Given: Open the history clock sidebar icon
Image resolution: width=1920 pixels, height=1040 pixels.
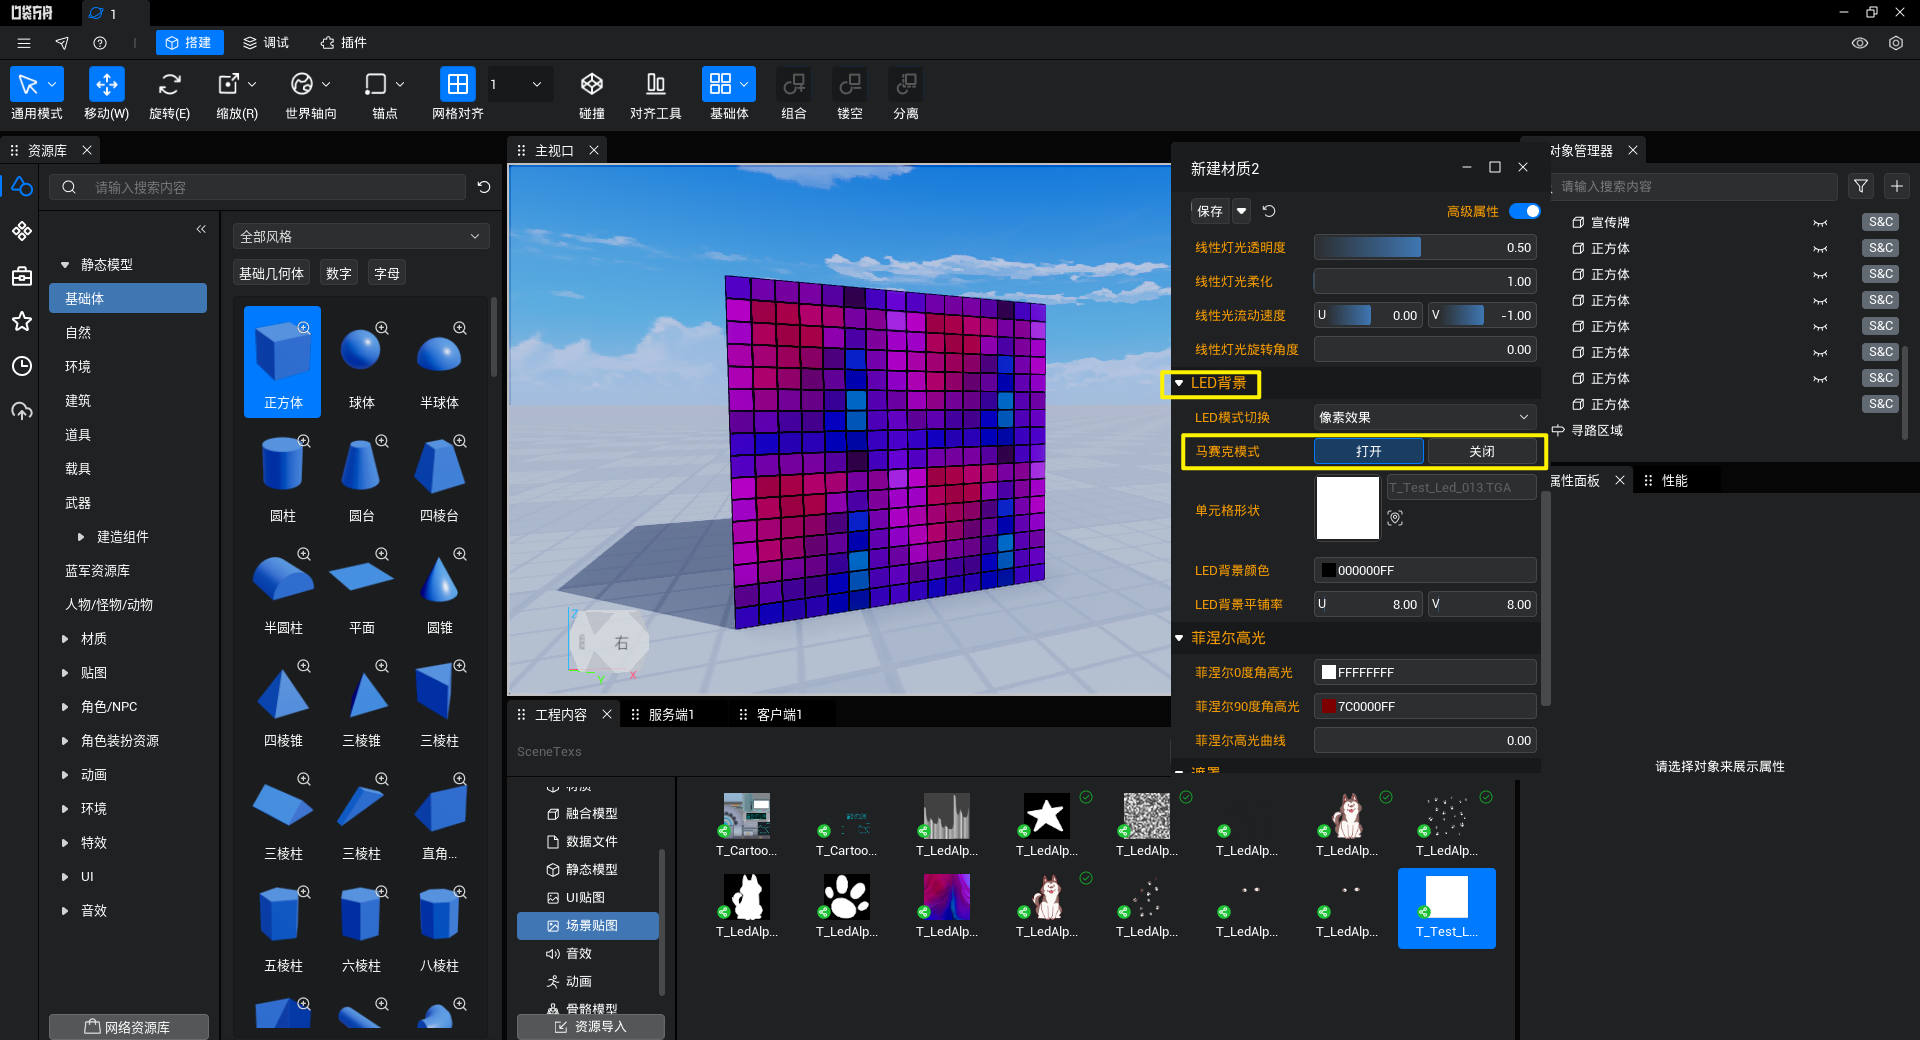Looking at the screenshot, I should pyautogui.click(x=22, y=366).
